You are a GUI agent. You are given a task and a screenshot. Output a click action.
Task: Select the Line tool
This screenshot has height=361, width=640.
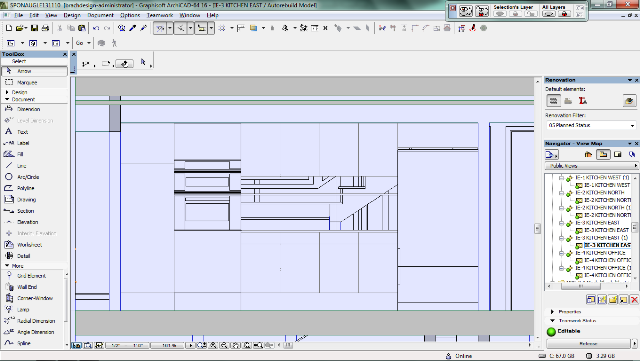pos(34,165)
